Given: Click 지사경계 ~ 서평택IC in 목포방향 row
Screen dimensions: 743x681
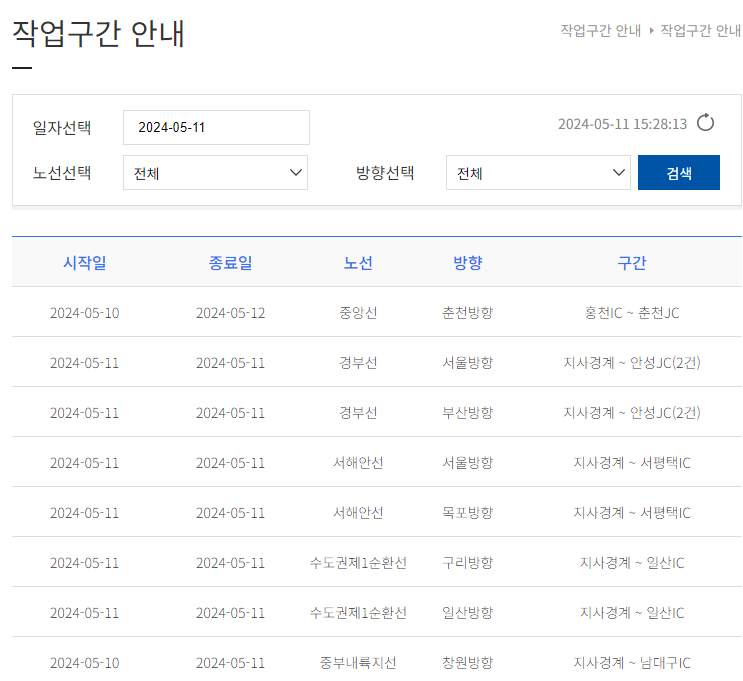Looking at the screenshot, I should pyautogui.click(x=632, y=513).
